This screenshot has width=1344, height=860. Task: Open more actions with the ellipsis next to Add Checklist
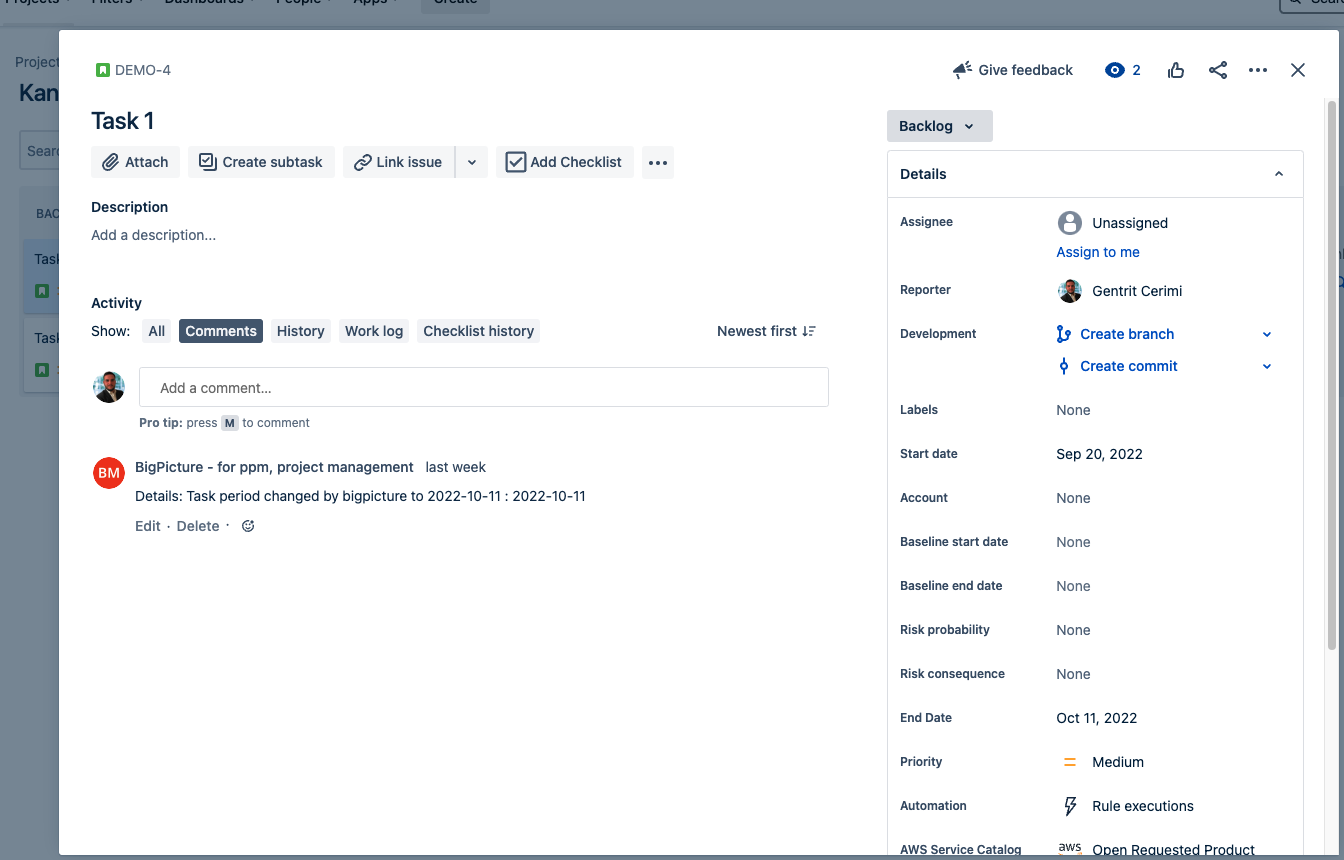tap(657, 162)
